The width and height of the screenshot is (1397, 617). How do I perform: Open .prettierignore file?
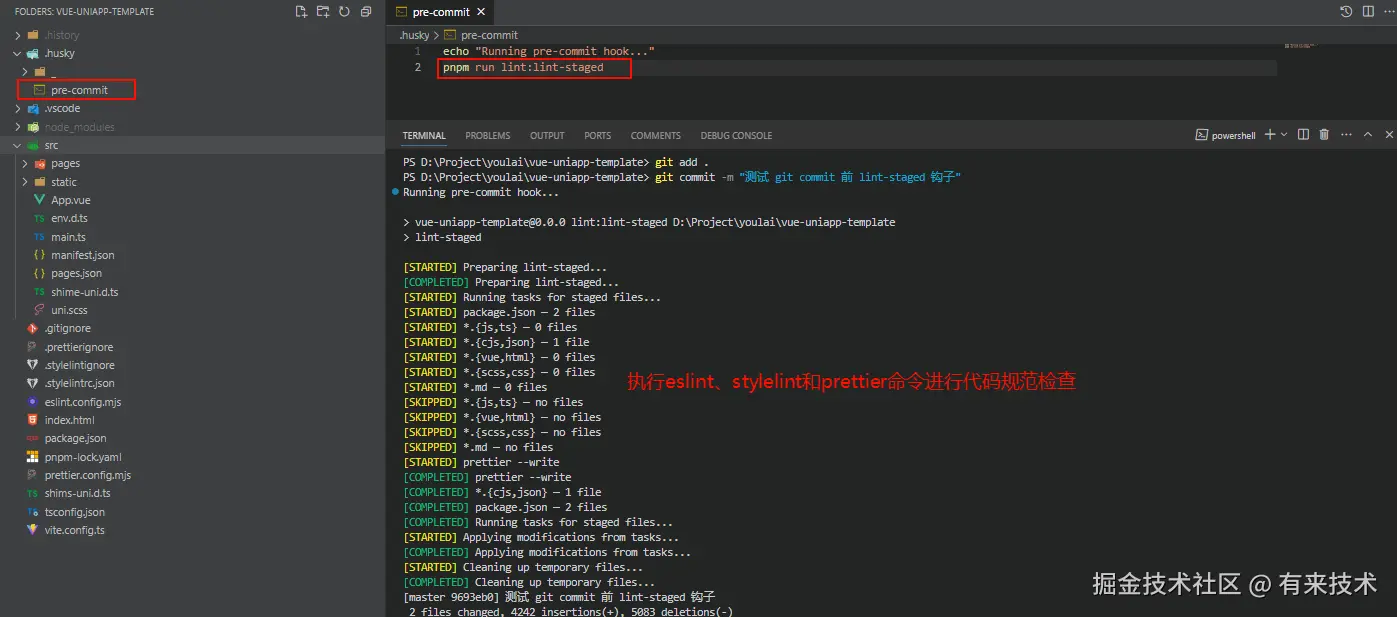click(78, 347)
